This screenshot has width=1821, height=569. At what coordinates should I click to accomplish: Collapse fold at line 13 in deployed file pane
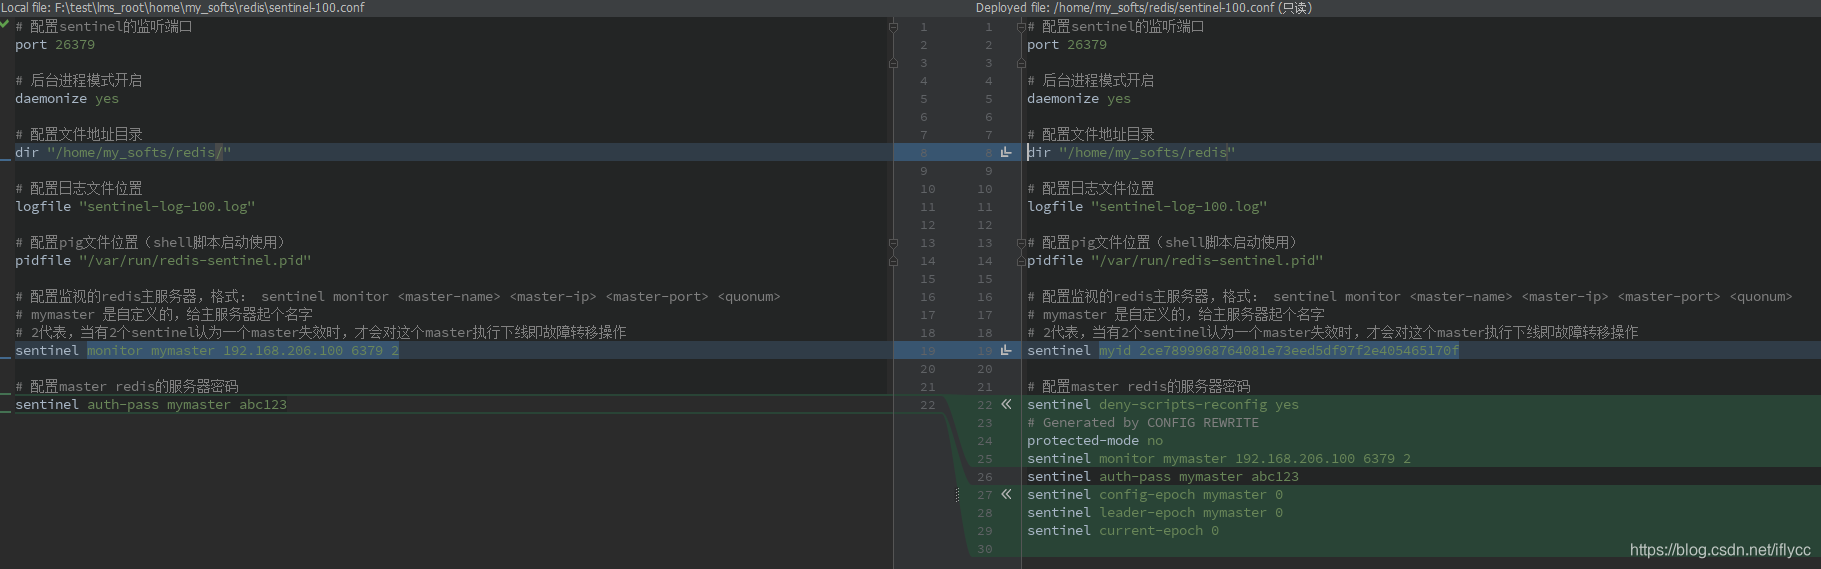click(1021, 243)
